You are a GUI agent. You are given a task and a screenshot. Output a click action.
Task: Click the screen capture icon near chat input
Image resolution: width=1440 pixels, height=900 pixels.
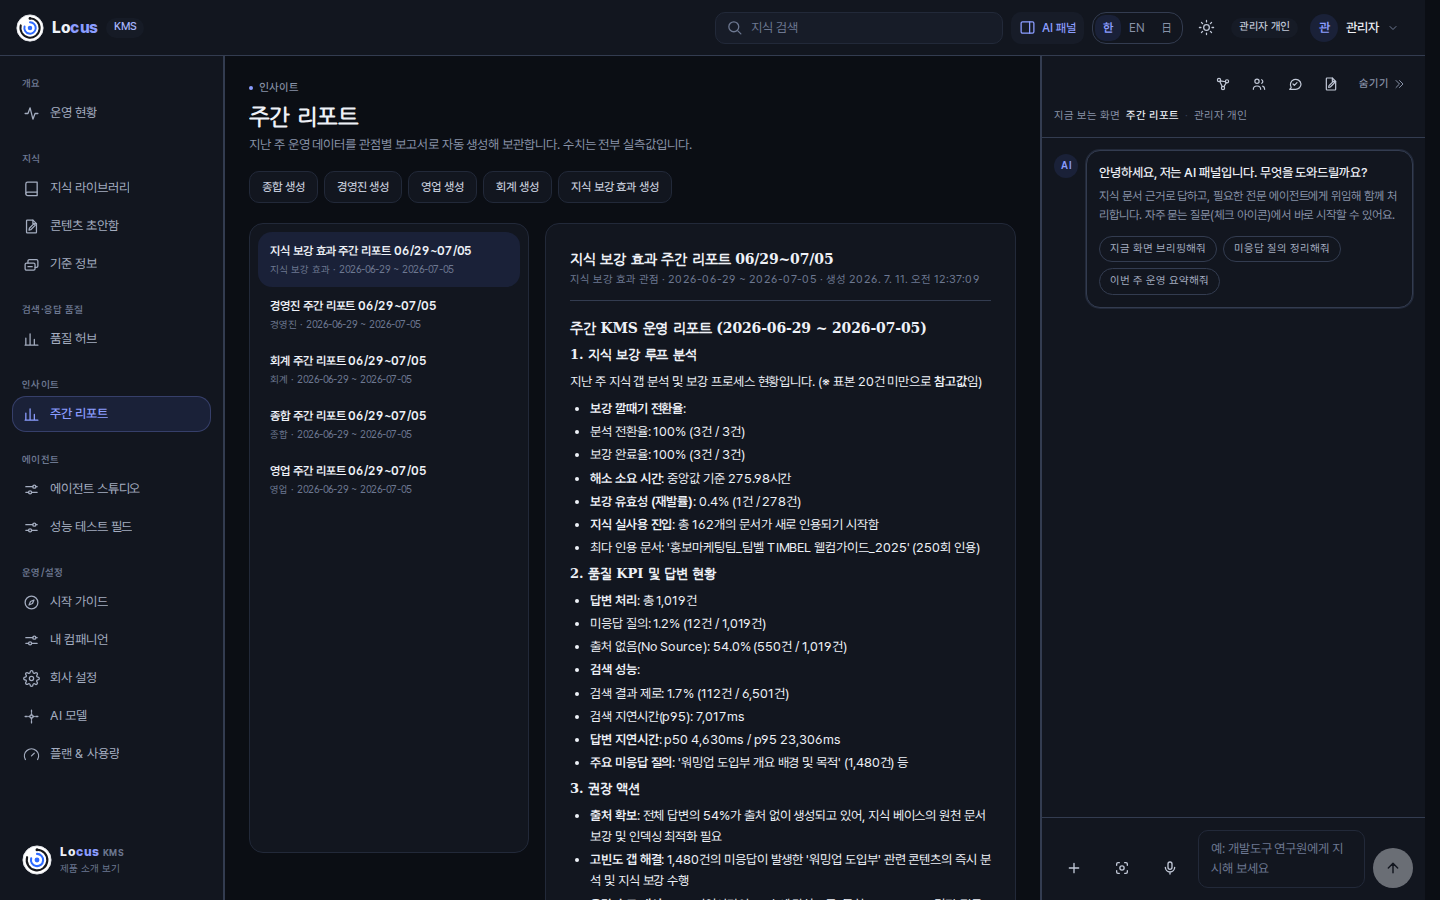pyautogui.click(x=1122, y=868)
